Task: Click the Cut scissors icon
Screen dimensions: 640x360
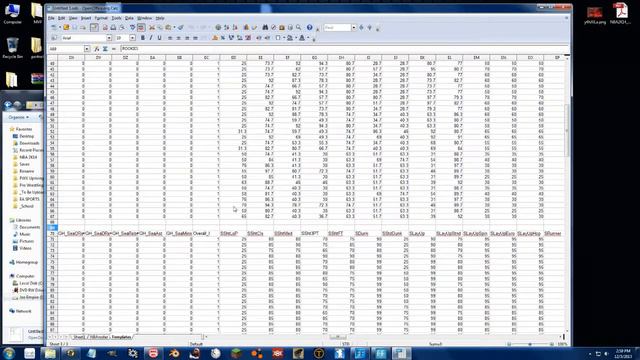Action: [x=152, y=27]
